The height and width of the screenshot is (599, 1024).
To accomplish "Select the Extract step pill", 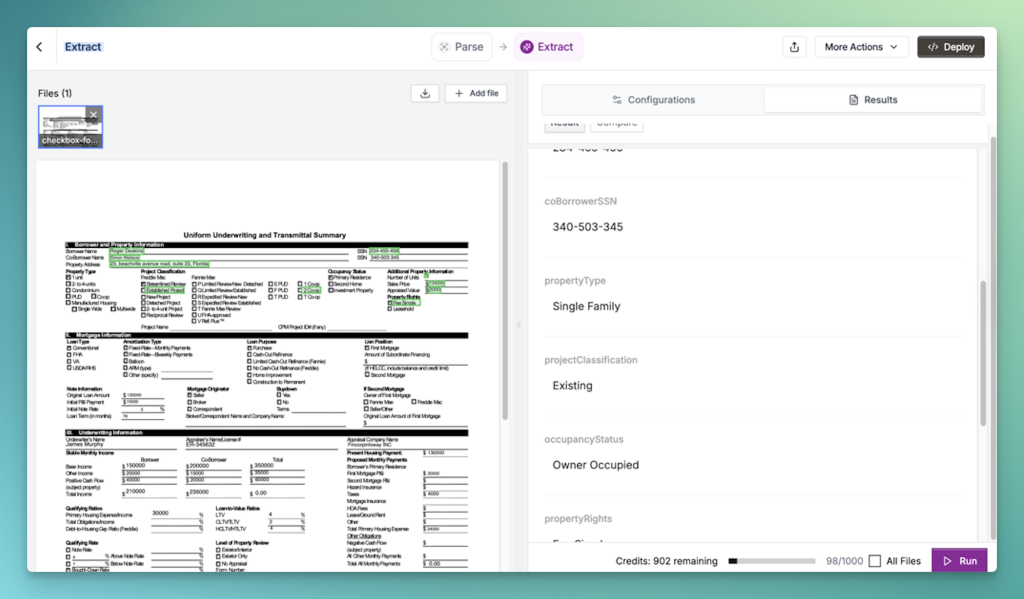I will click(548, 47).
